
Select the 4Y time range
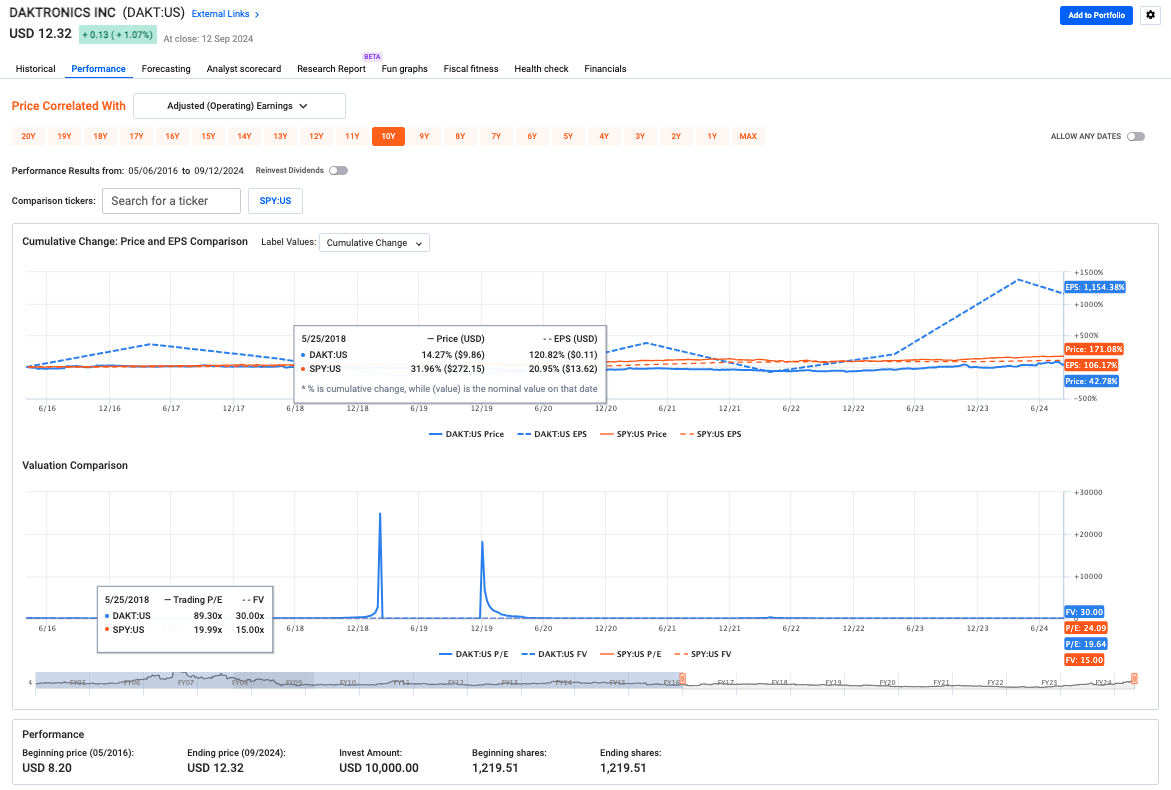point(604,137)
